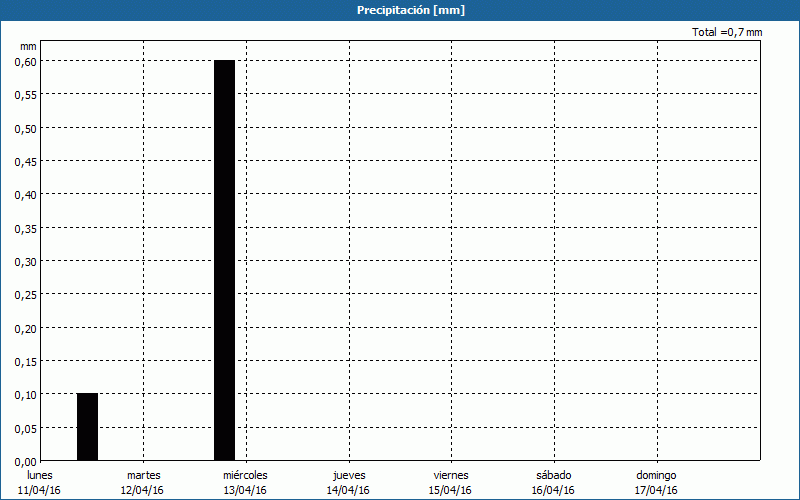Select the miércoles axis label
Image resolution: width=800 pixels, height=500 pixels.
[x=245, y=475]
